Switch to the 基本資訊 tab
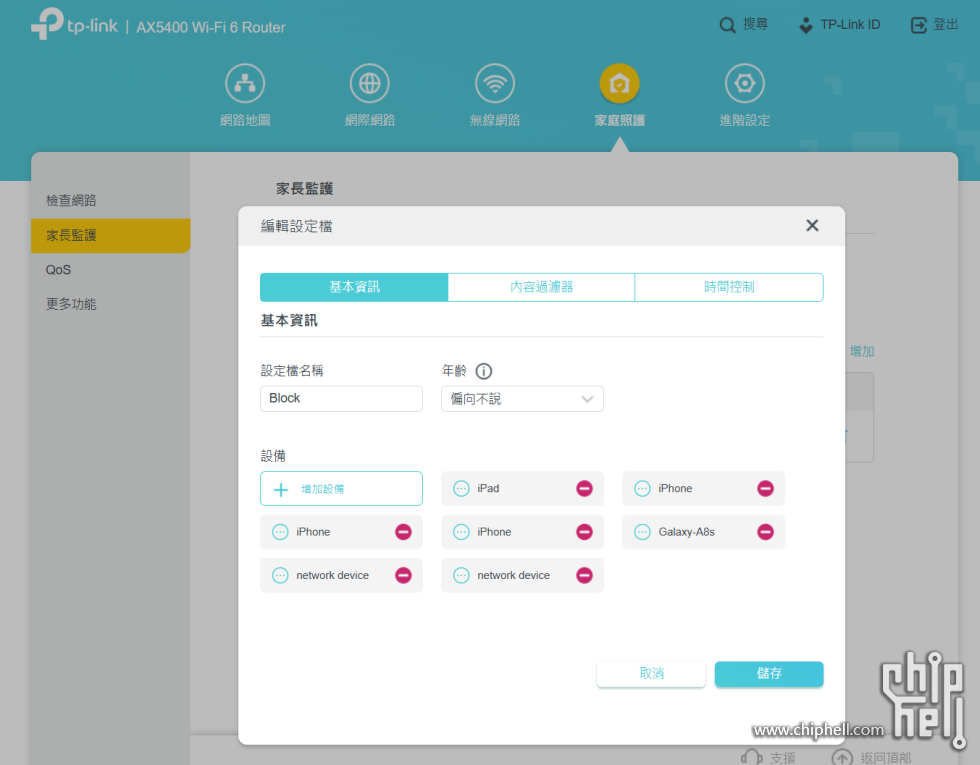Viewport: 980px width, 765px height. 354,287
